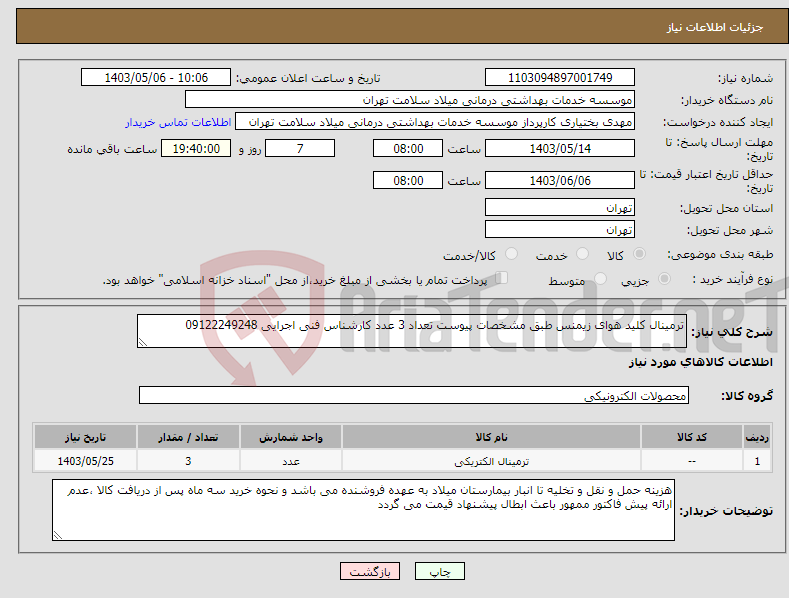Click the remaining days field showing 7
This screenshot has height=598, width=789.
pyautogui.click(x=300, y=148)
